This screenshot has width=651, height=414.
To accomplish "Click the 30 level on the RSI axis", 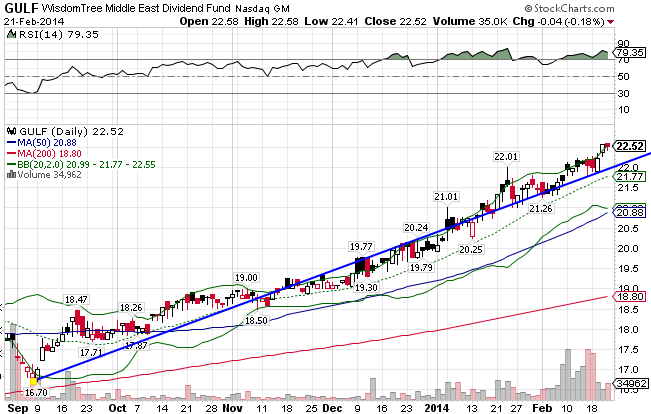I will coord(623,93).
